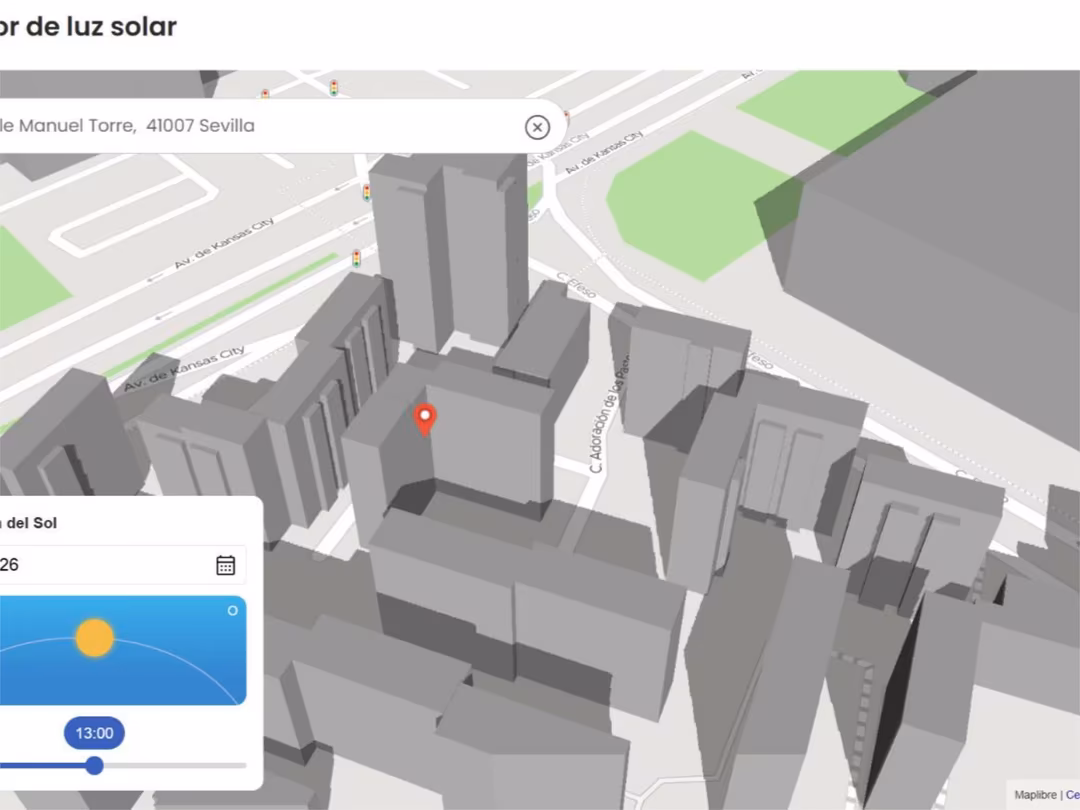The image size is (1080, 810).
Task: Click the green park area near C. Efeso
Action: (690, 200)
